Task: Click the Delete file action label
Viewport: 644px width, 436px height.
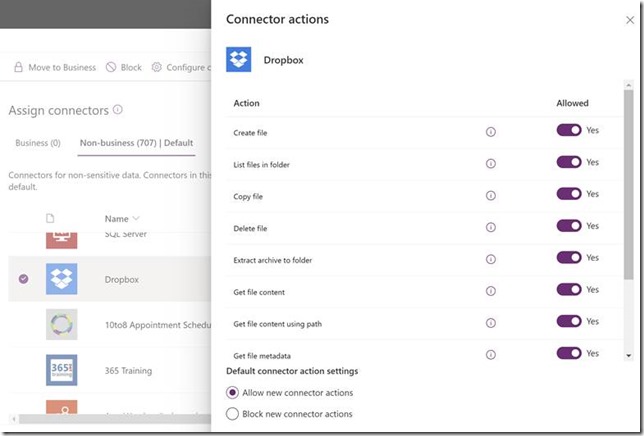Action: (250, 228)
